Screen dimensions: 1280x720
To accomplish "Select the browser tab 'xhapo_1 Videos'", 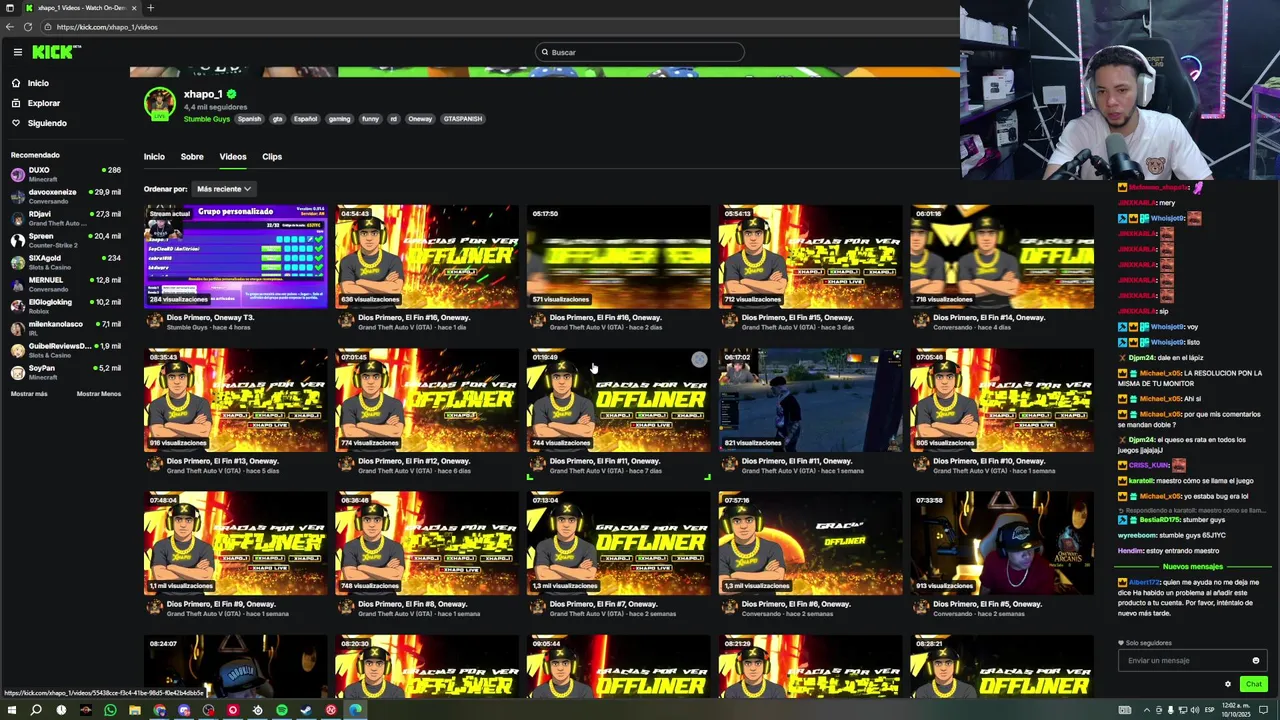I will pos(80,8).
